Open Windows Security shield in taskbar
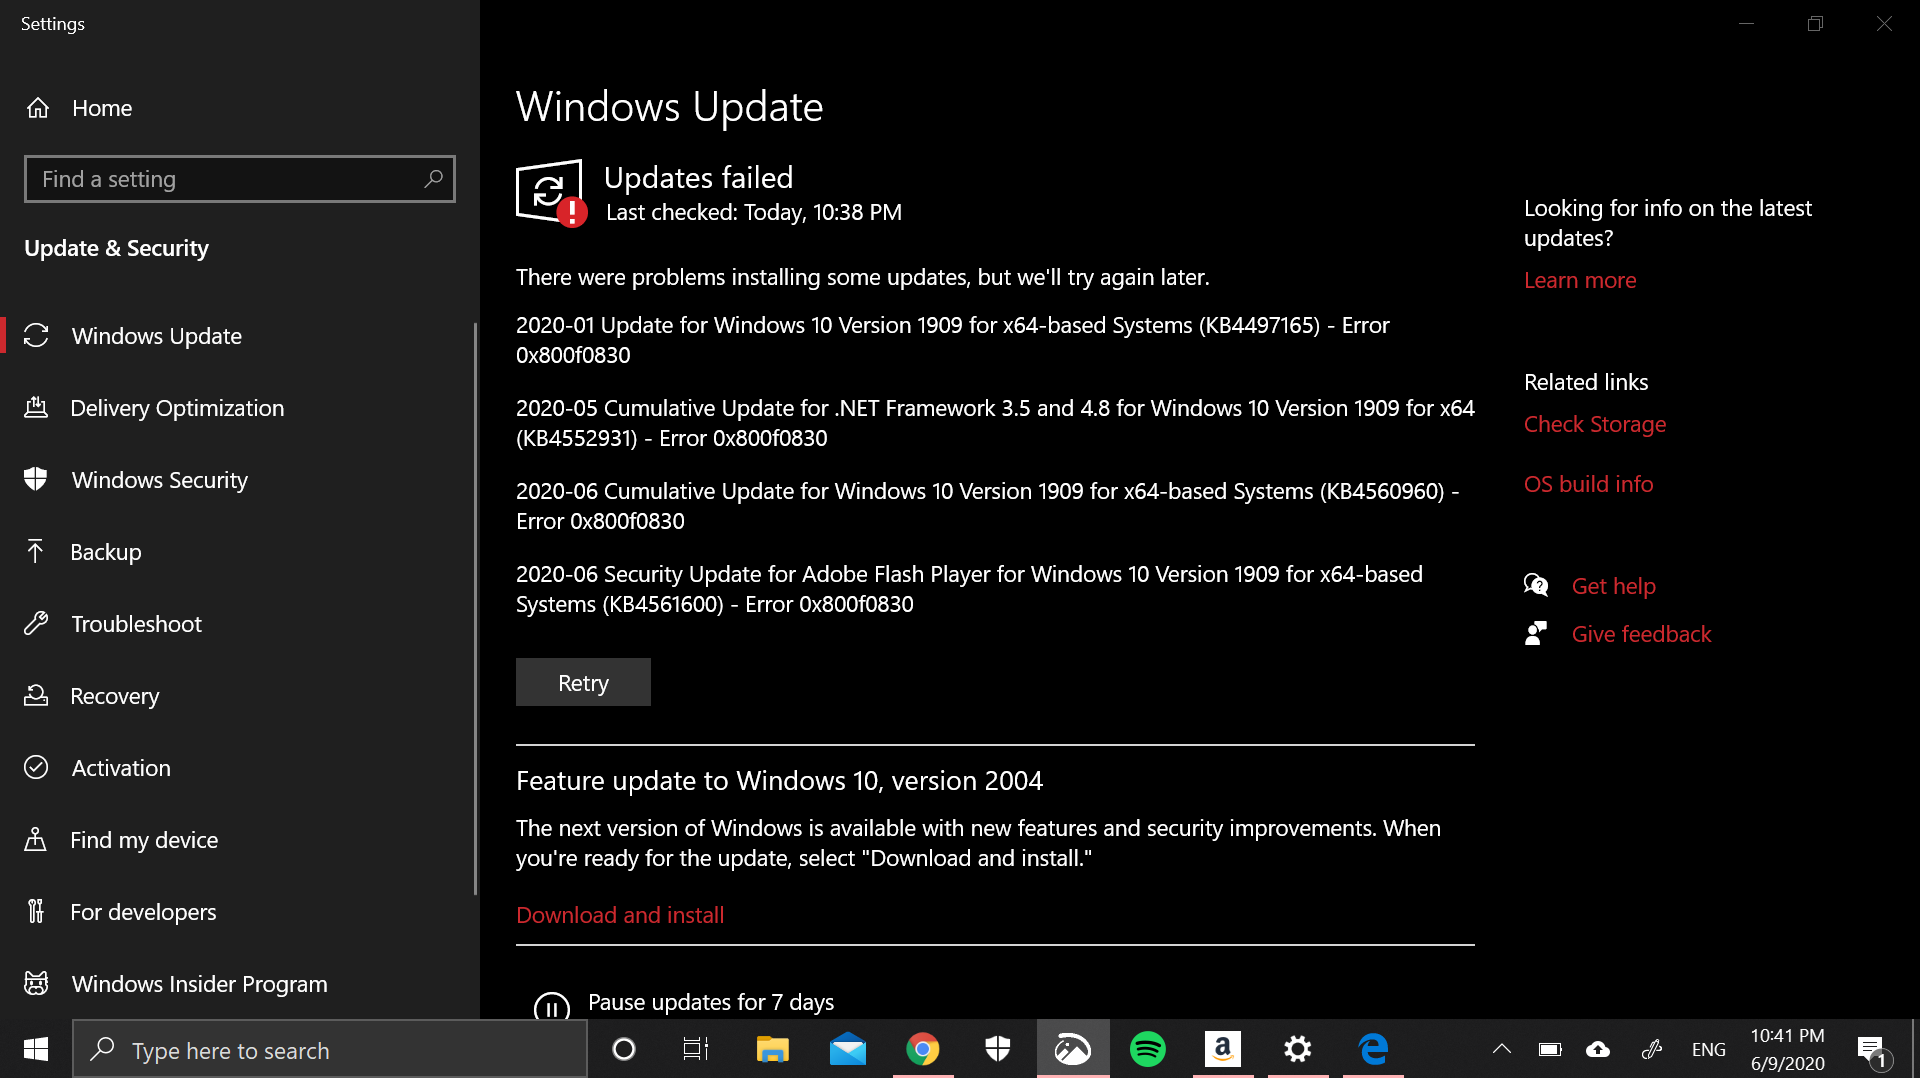This screenshot has width=1920, height=1078. pos(998,1049)
